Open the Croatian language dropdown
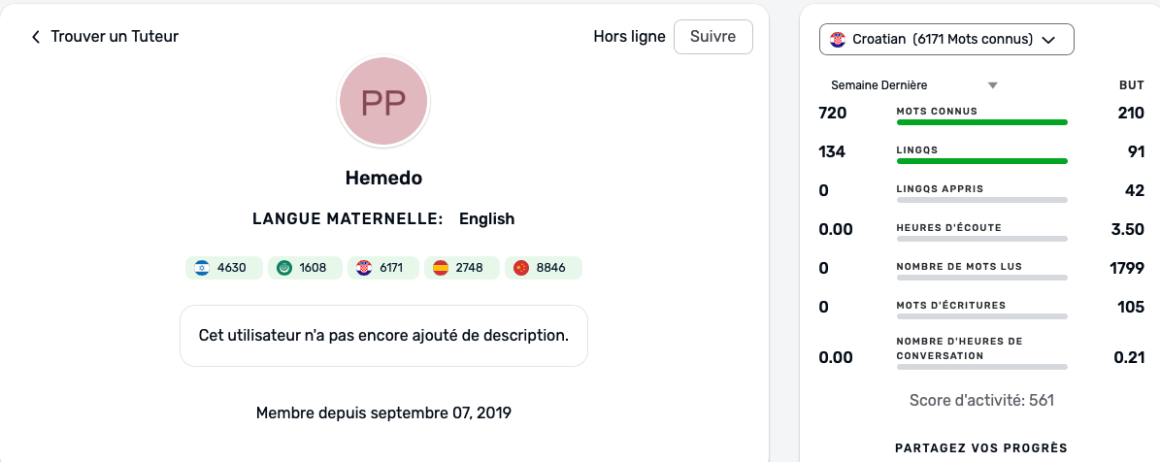Image resolution: width=1160 pixels, height=462 pixels. tap(946, 40)
